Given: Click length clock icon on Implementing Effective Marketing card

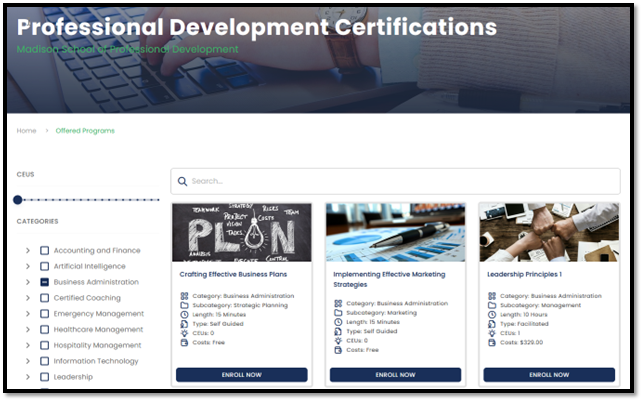Looking at the screenshot, I should pyautogui.click(x=338, y=322).
